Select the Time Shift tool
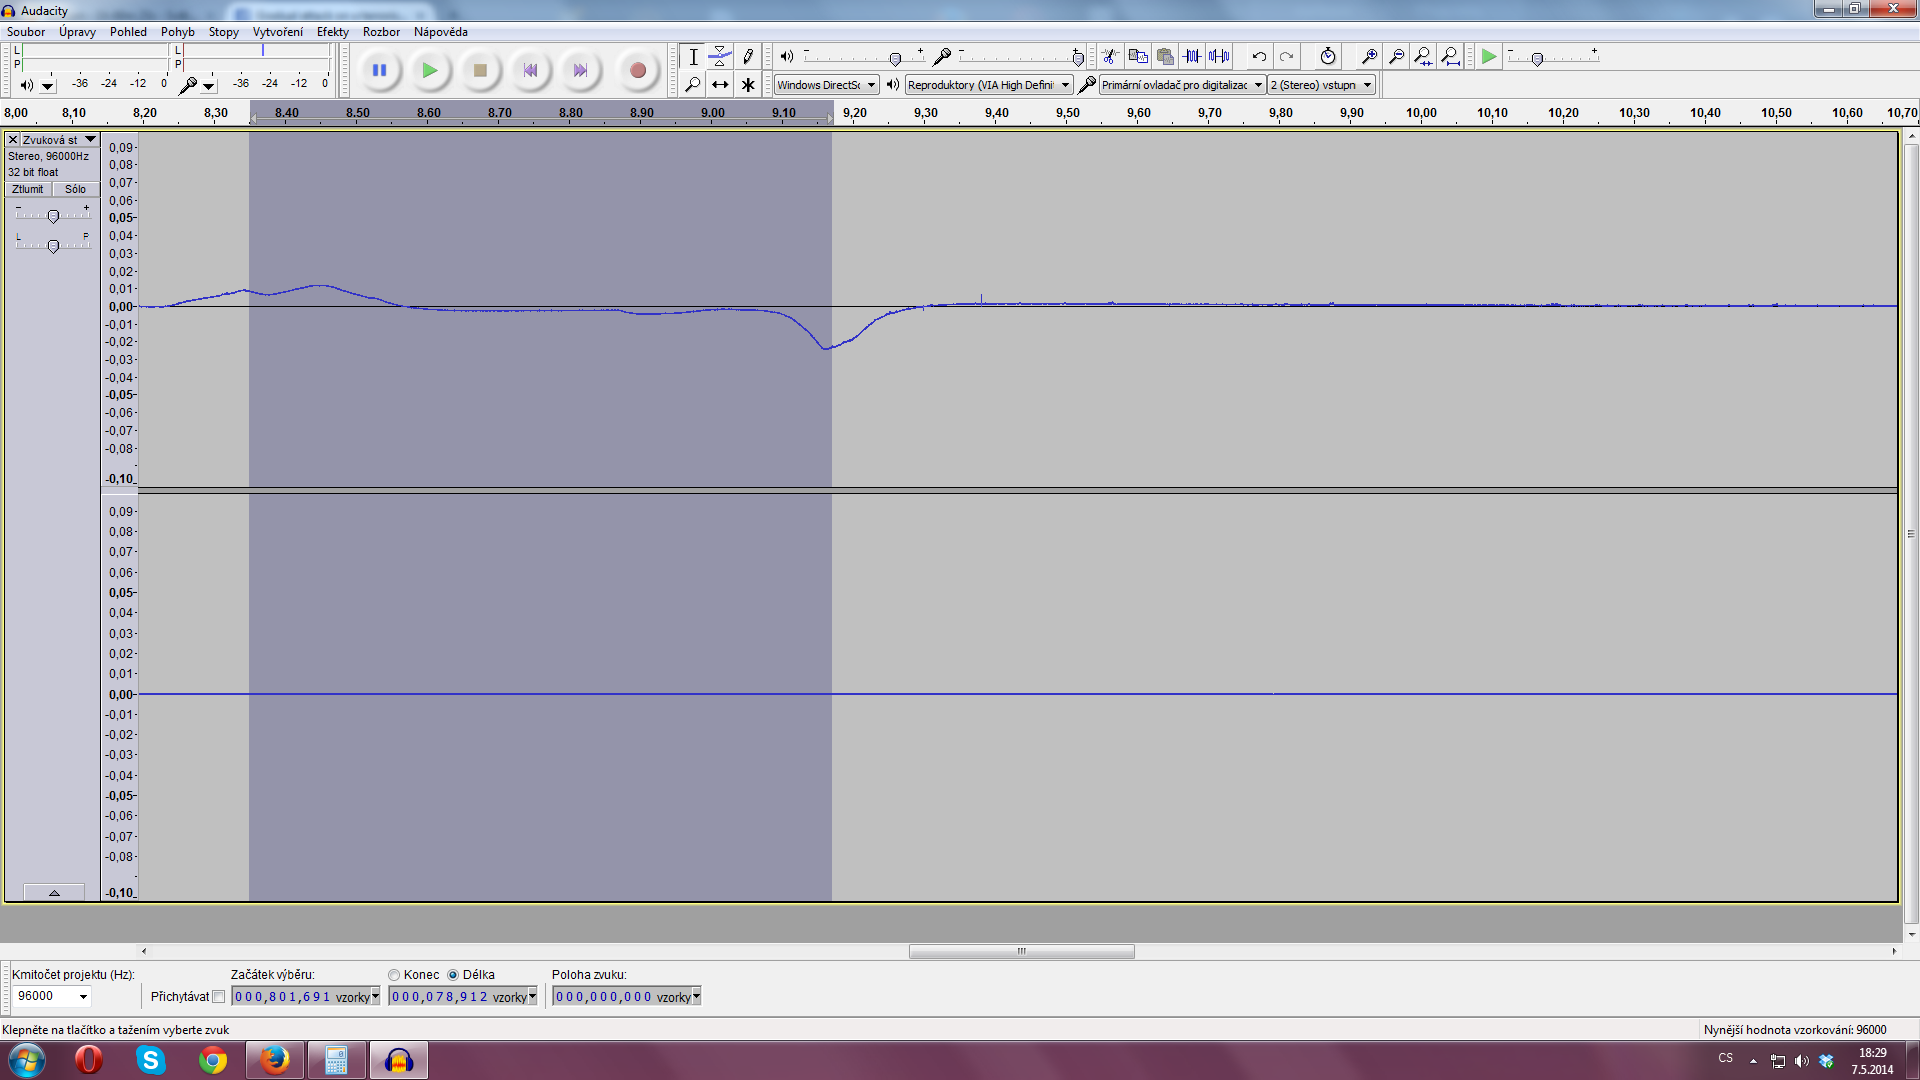 tap(720, 85)
